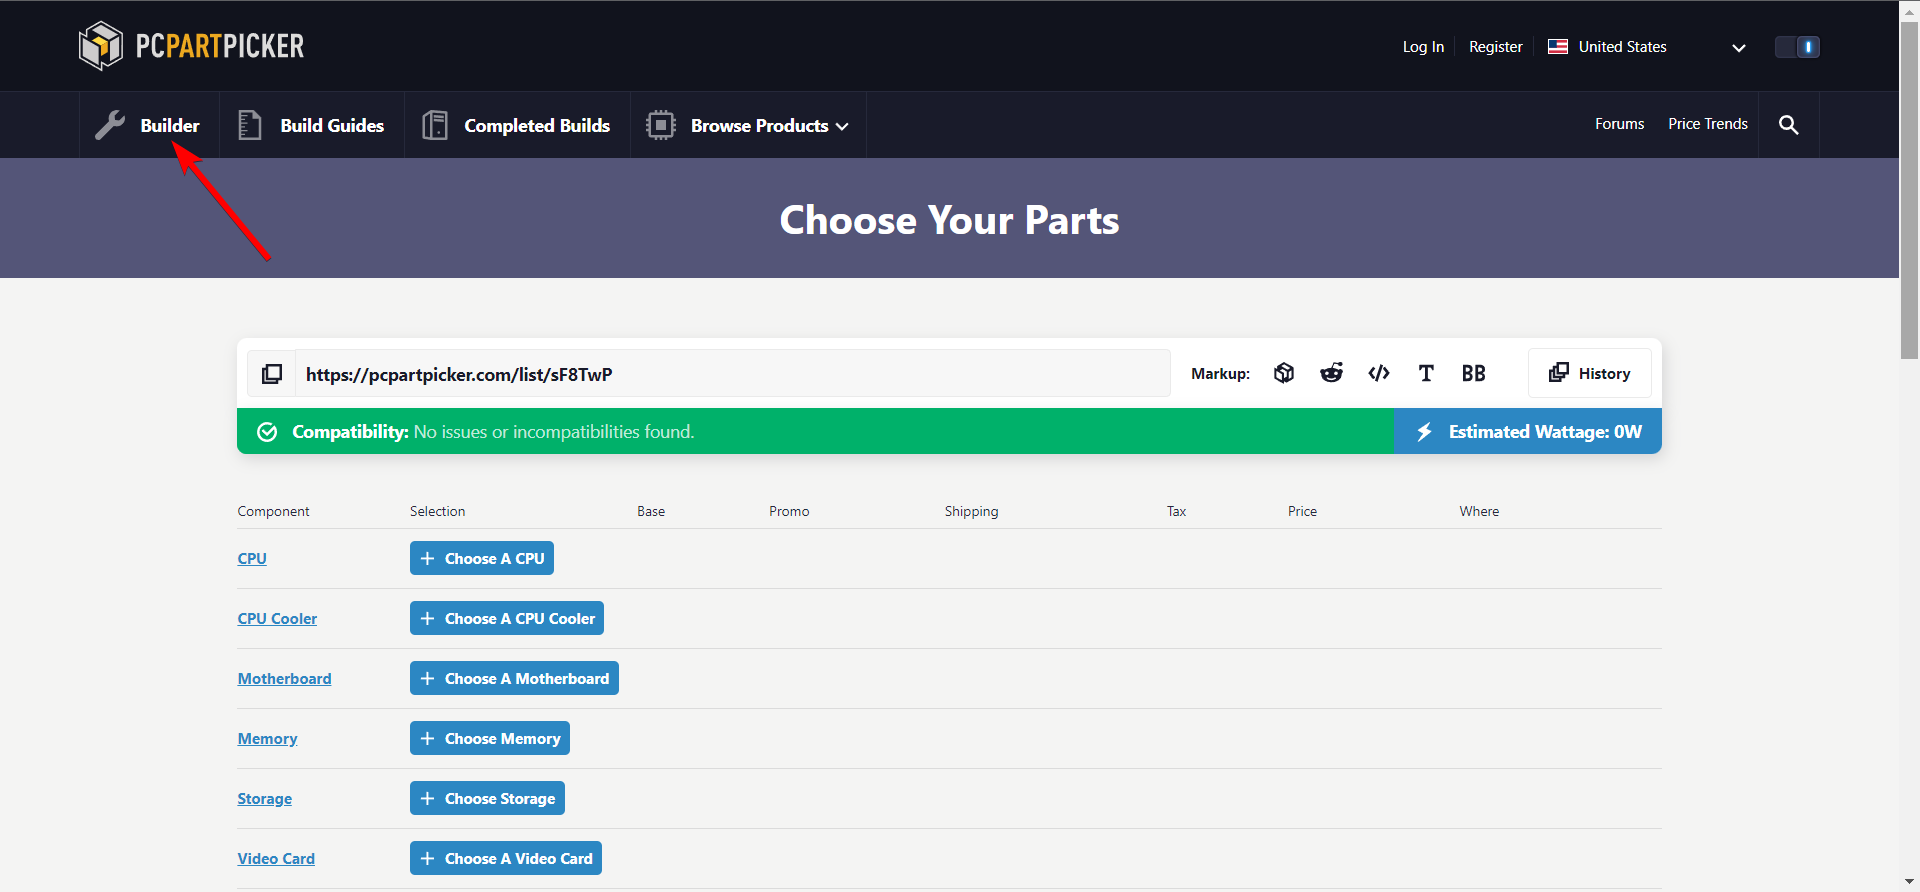
Task: Open Browse Products menu
Action: 748,125
